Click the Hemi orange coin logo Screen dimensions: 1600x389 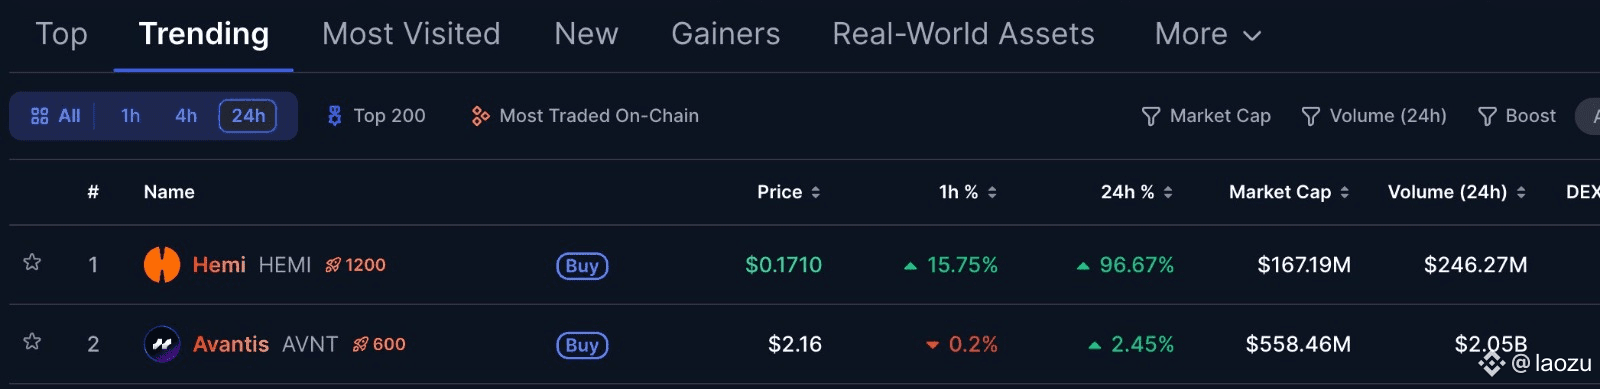point(162,265)
